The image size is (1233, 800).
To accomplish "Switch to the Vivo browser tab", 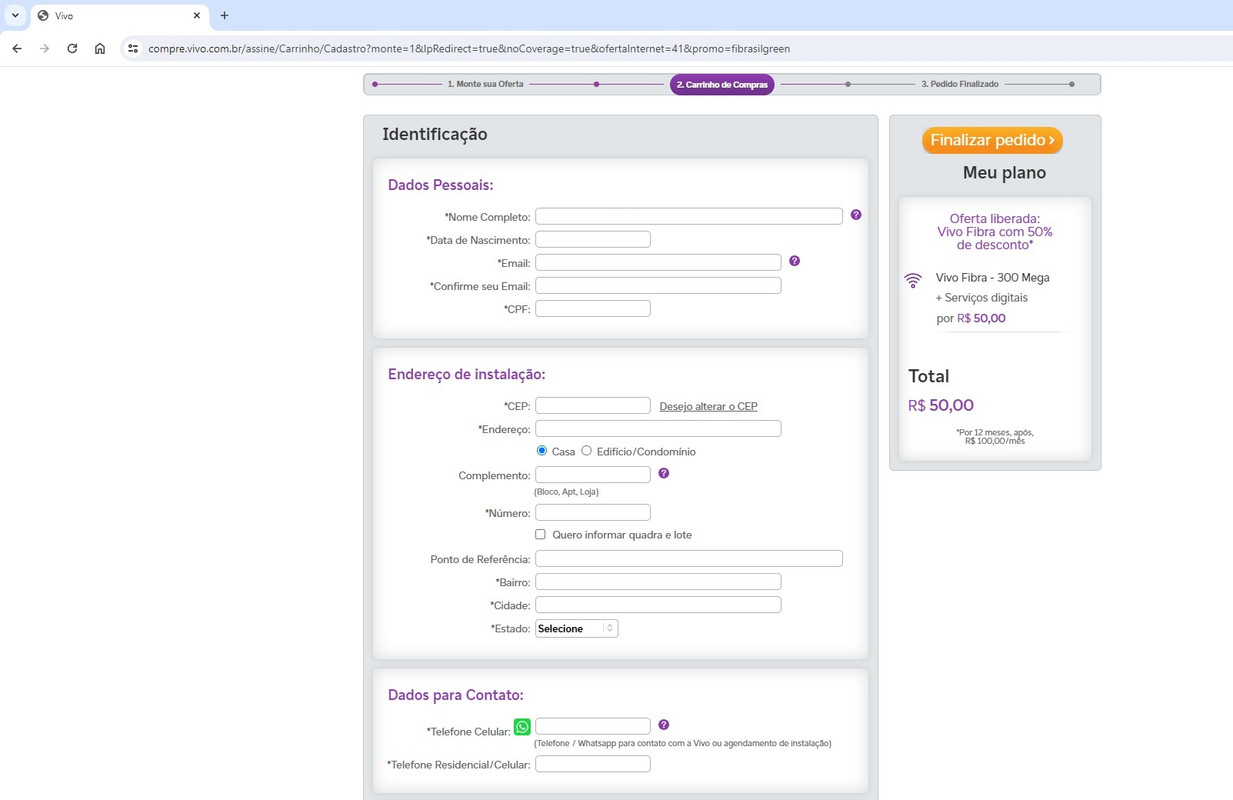I will (x=119, y=16).
